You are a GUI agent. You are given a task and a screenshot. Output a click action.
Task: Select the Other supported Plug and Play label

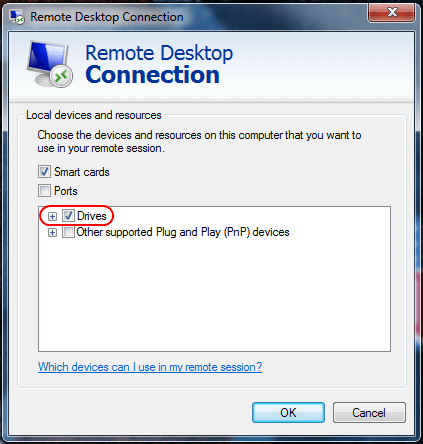[183, 232]
